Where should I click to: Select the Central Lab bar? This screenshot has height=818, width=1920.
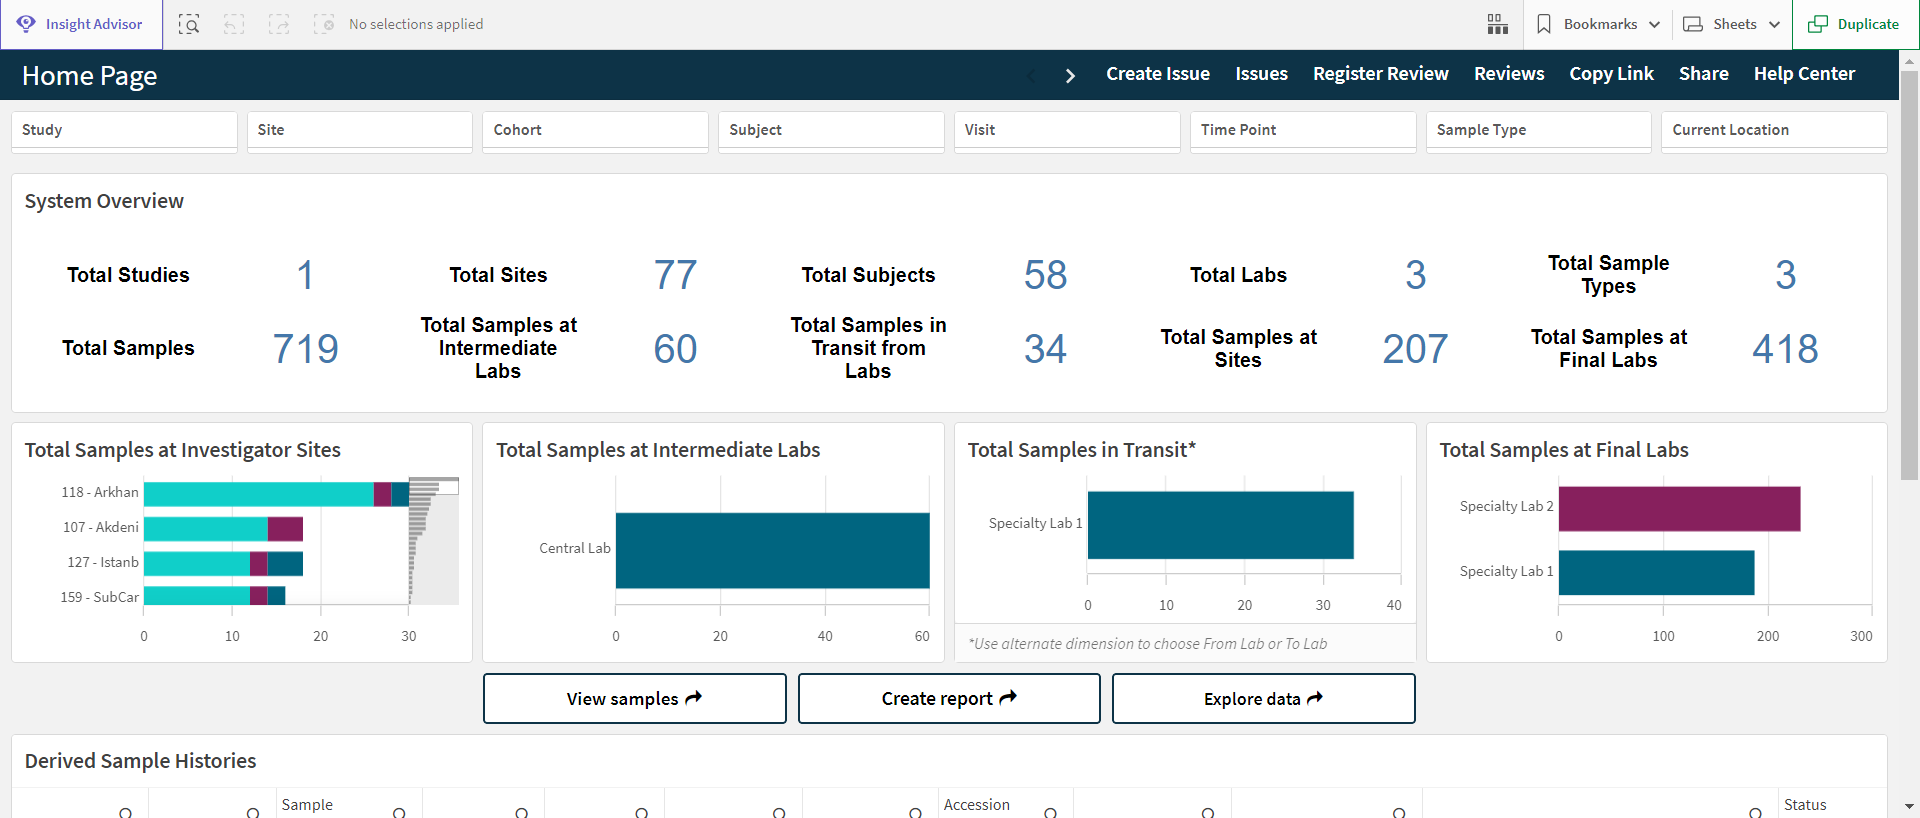[x=772, y=550]
